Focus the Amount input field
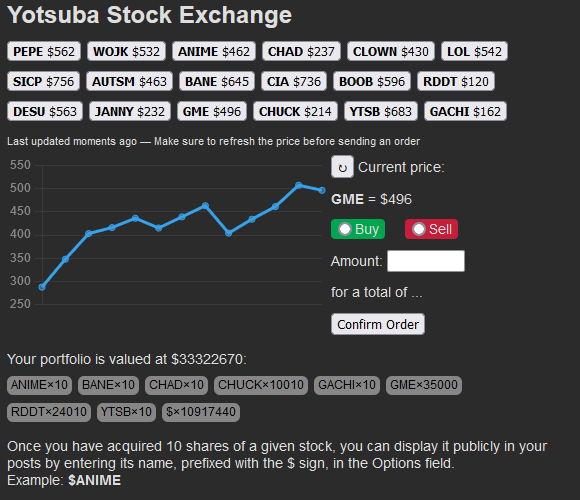Screen dimensions: 580x500 pos(426,261)
